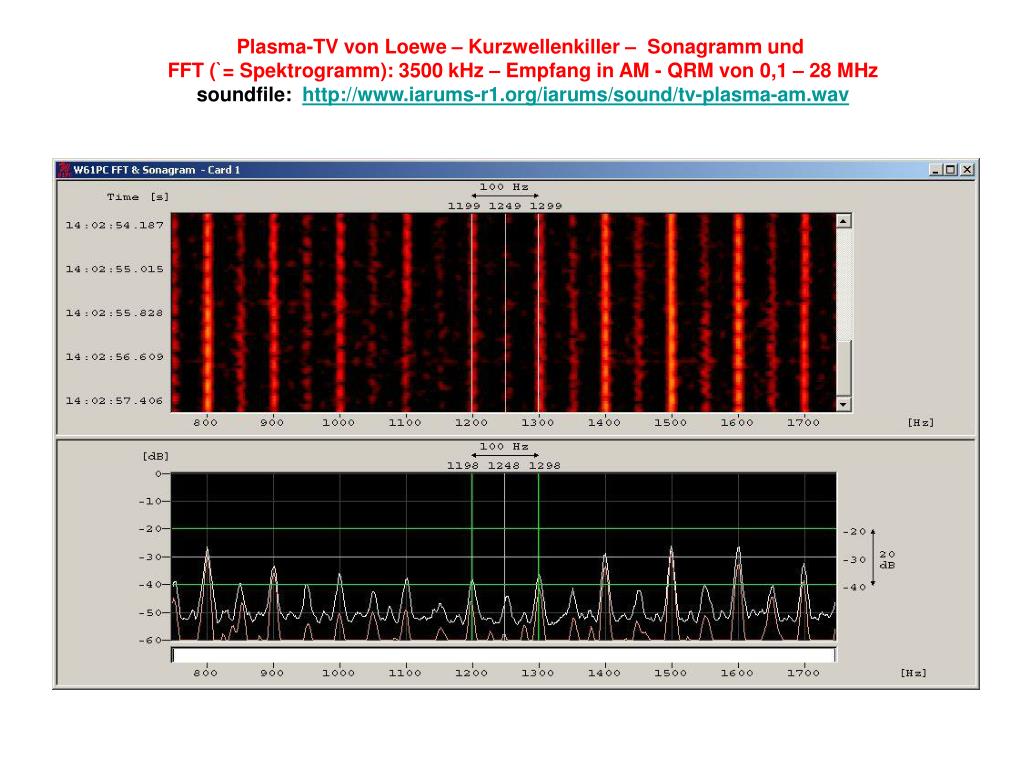Viewport: 1024px width, 768px height.
Task: Maximize the W61PC FFT & Sonagram window
Action: 951,170
